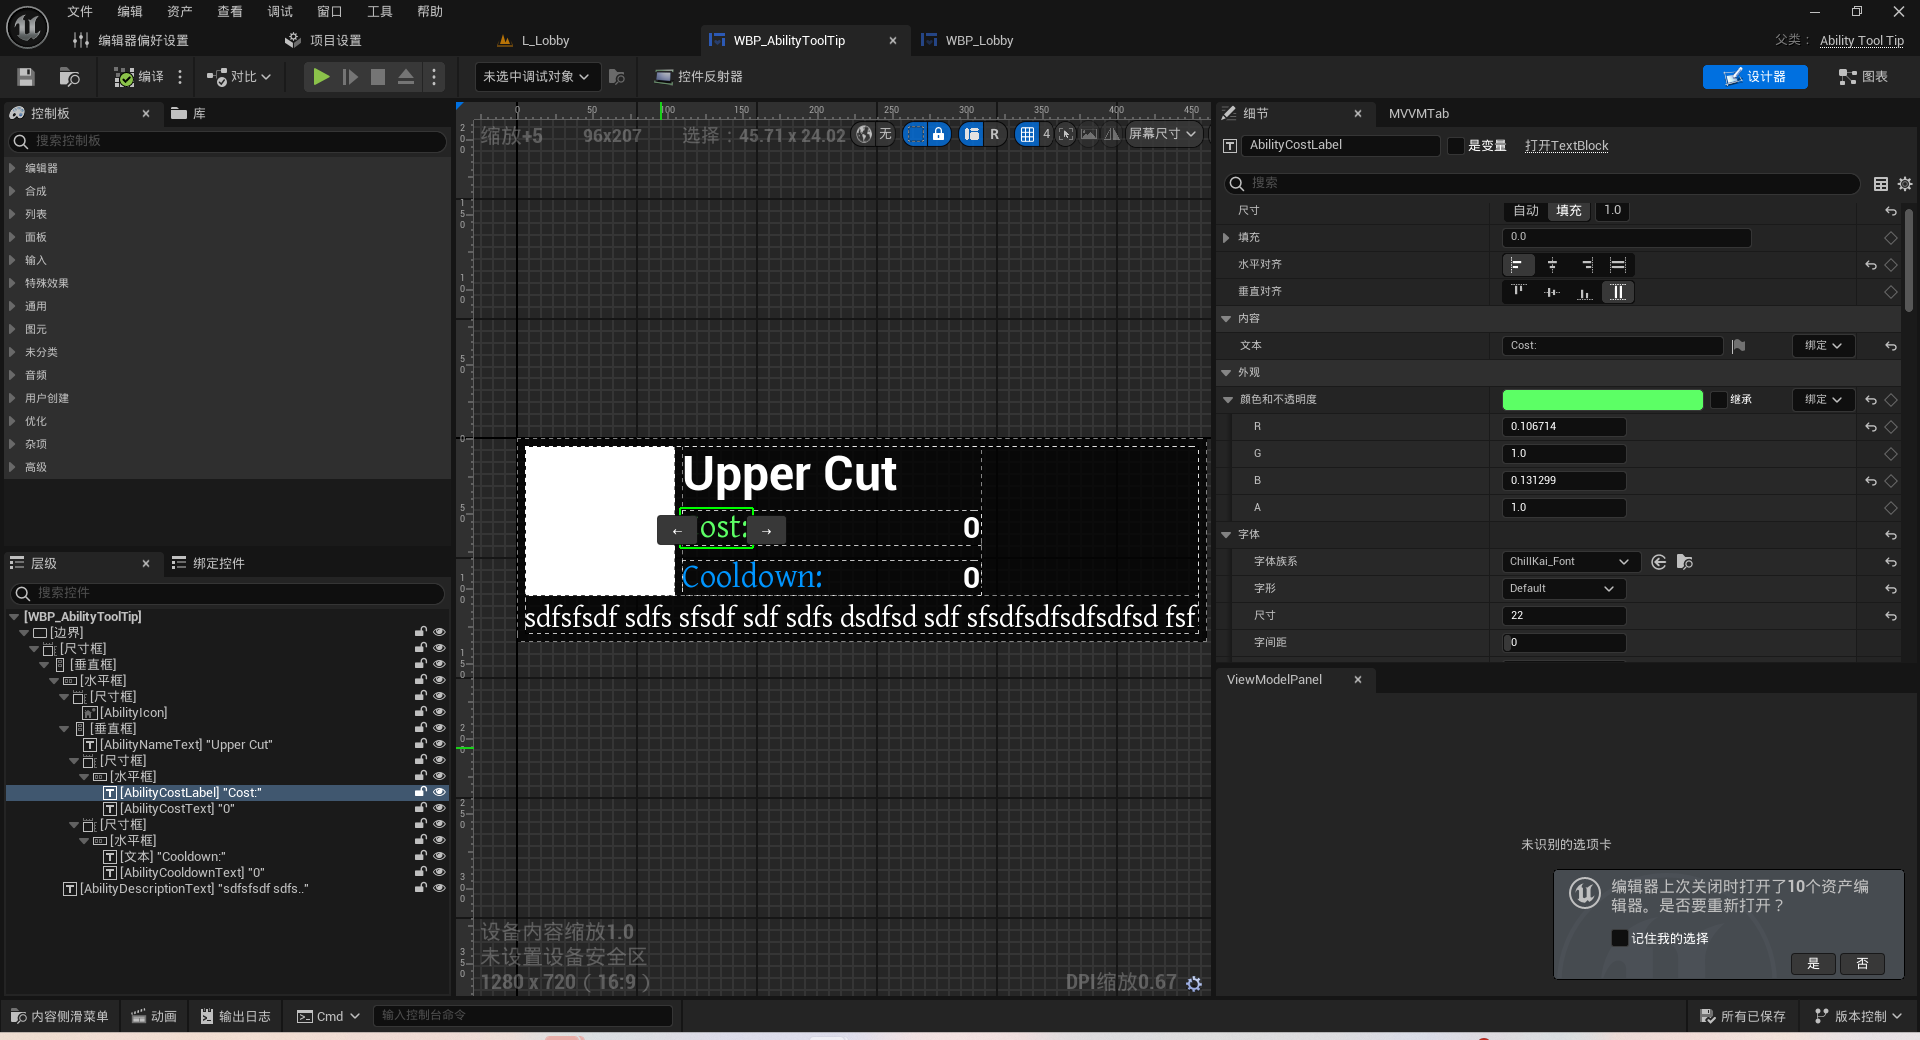Lock the AbilityCostText widget in hierarchy
Image resolution: width=1920 pixels, height=1040 pixels.
421,809
